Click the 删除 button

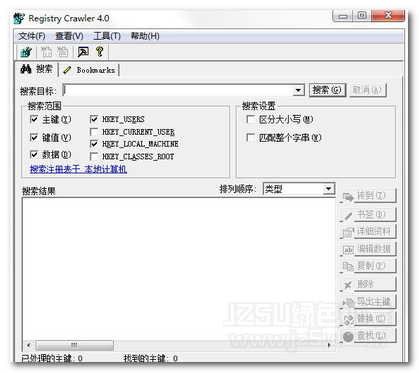pyautogui.click(x=368, y=284)
